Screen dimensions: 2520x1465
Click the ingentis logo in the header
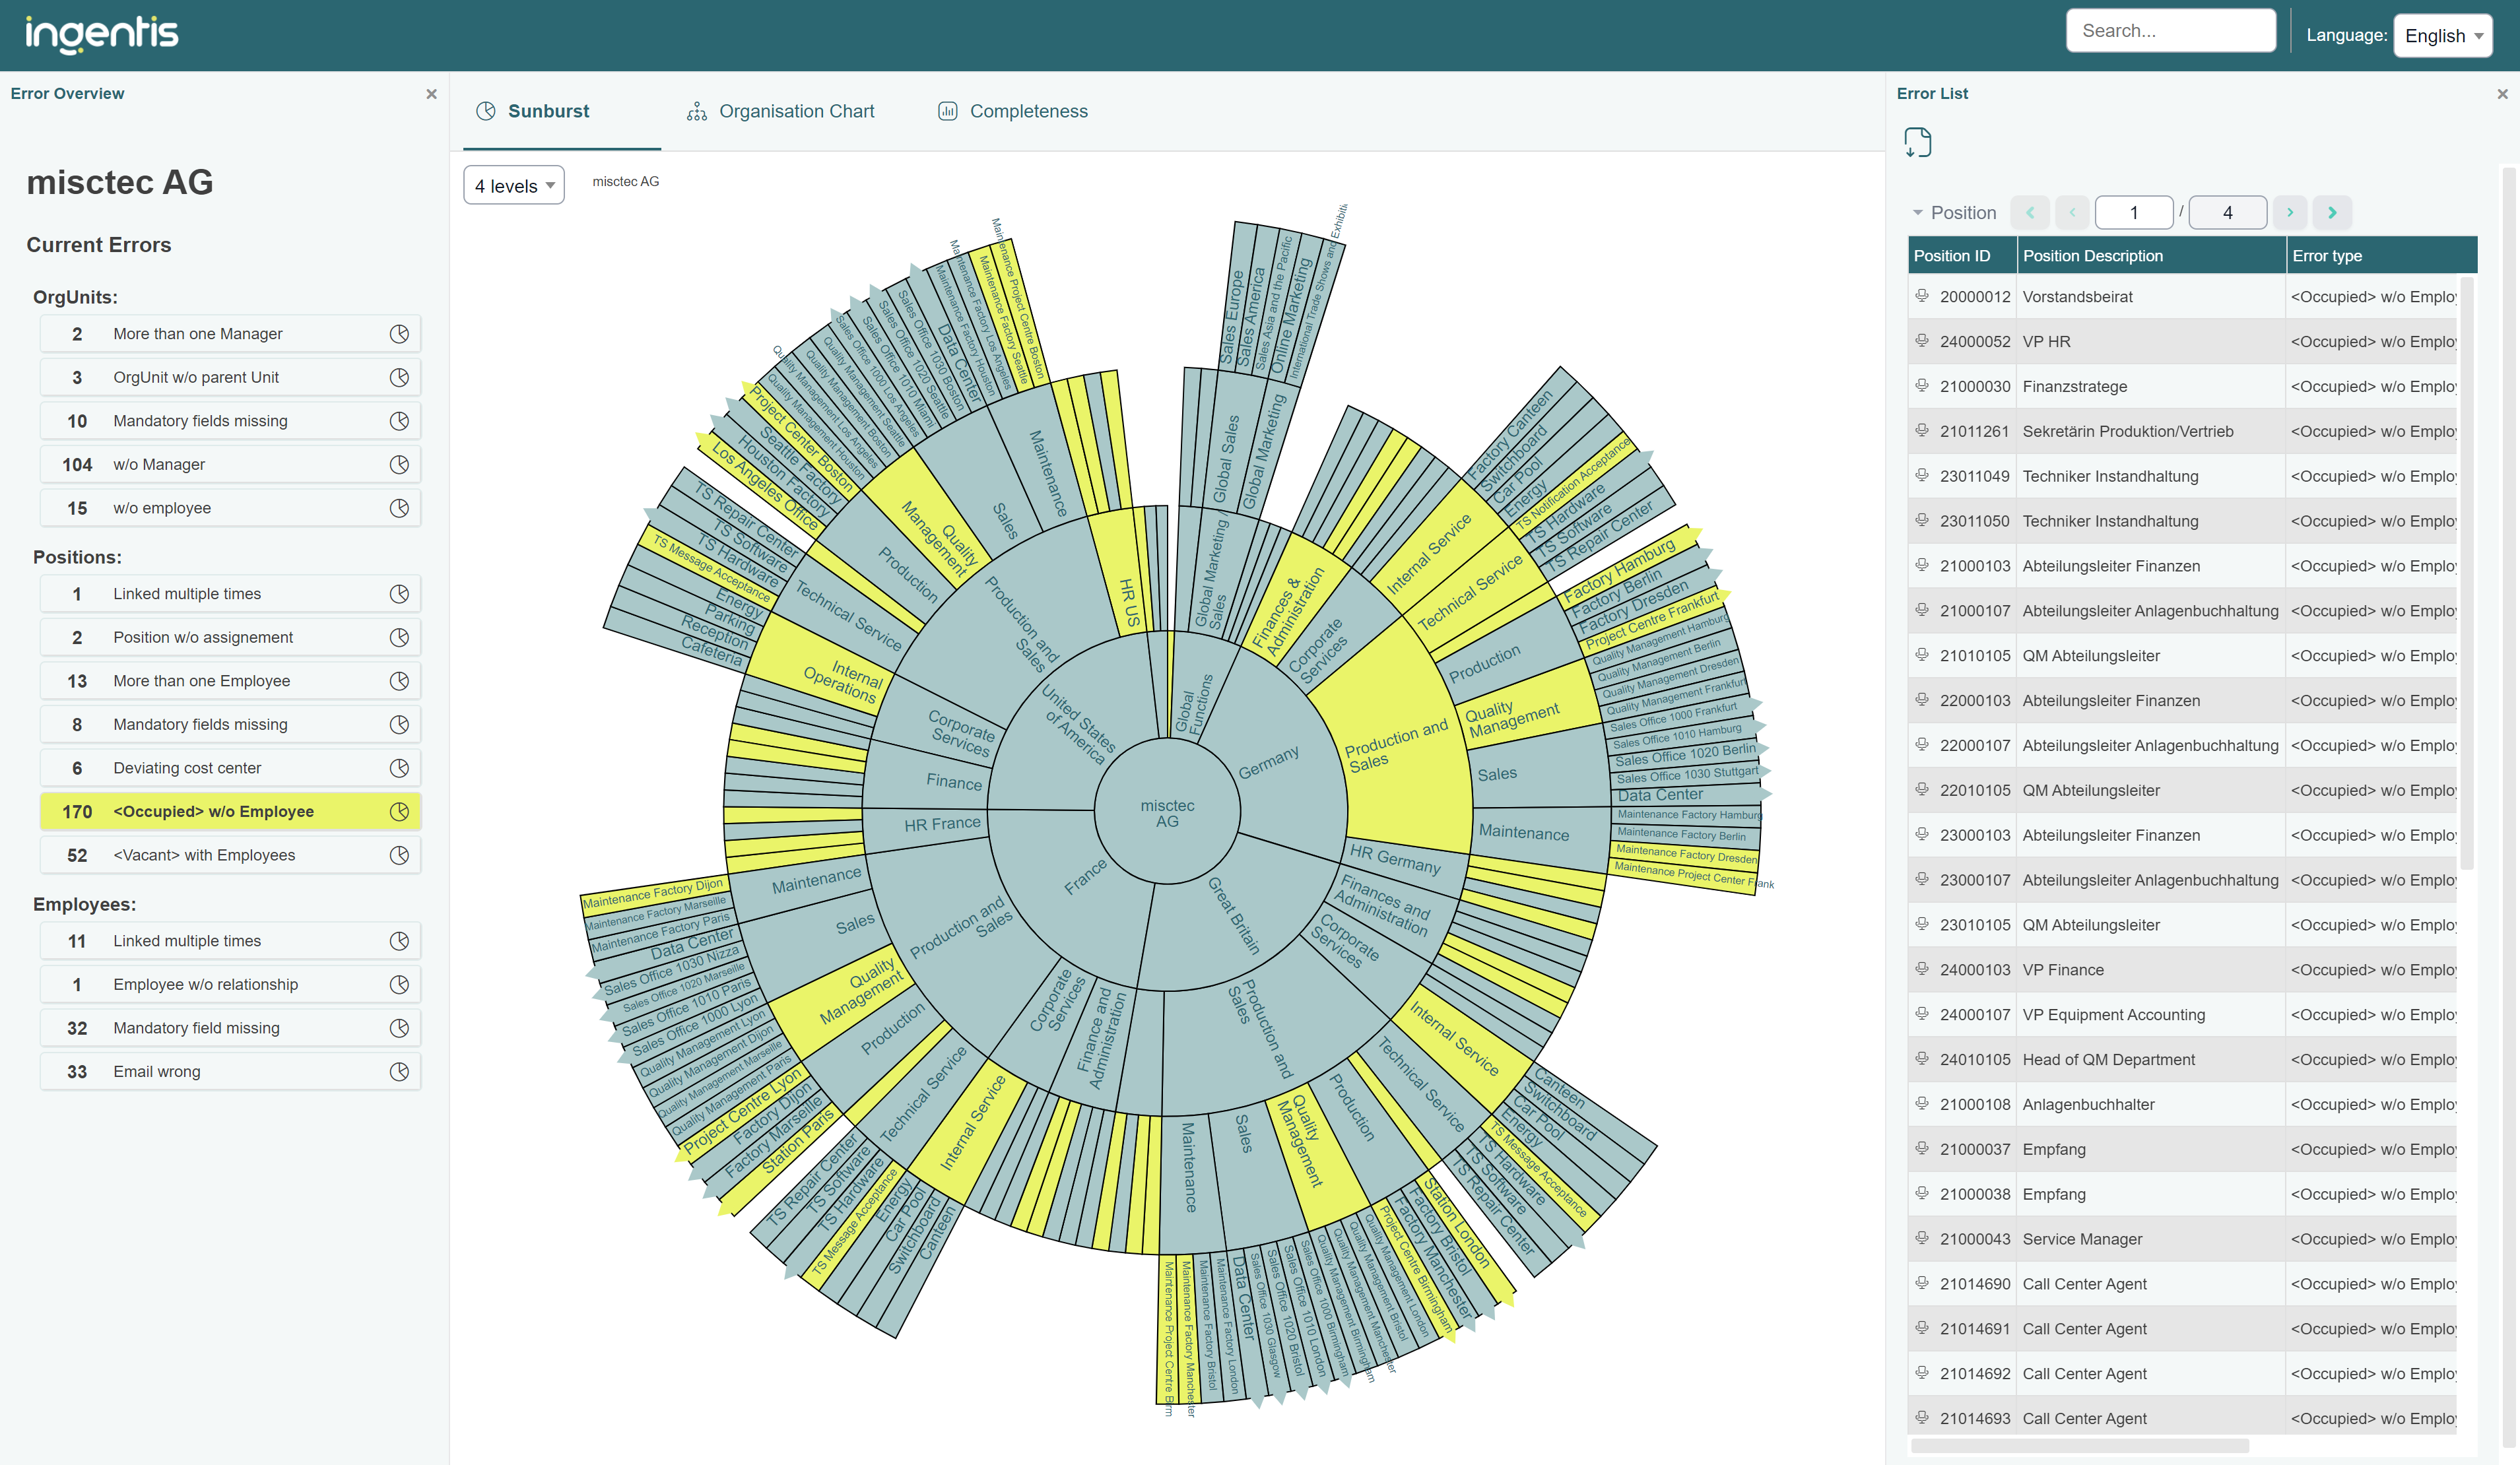tap(102, 33)
